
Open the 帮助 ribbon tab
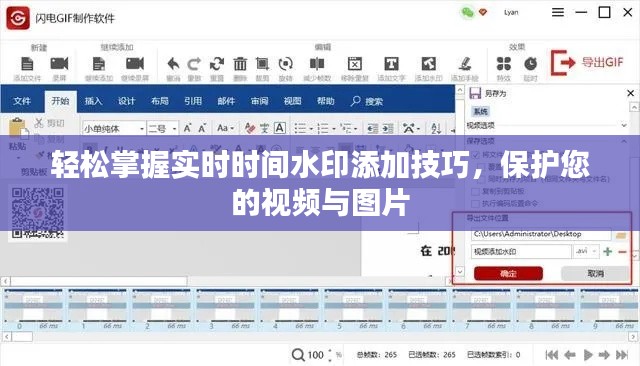click(325, 101)
